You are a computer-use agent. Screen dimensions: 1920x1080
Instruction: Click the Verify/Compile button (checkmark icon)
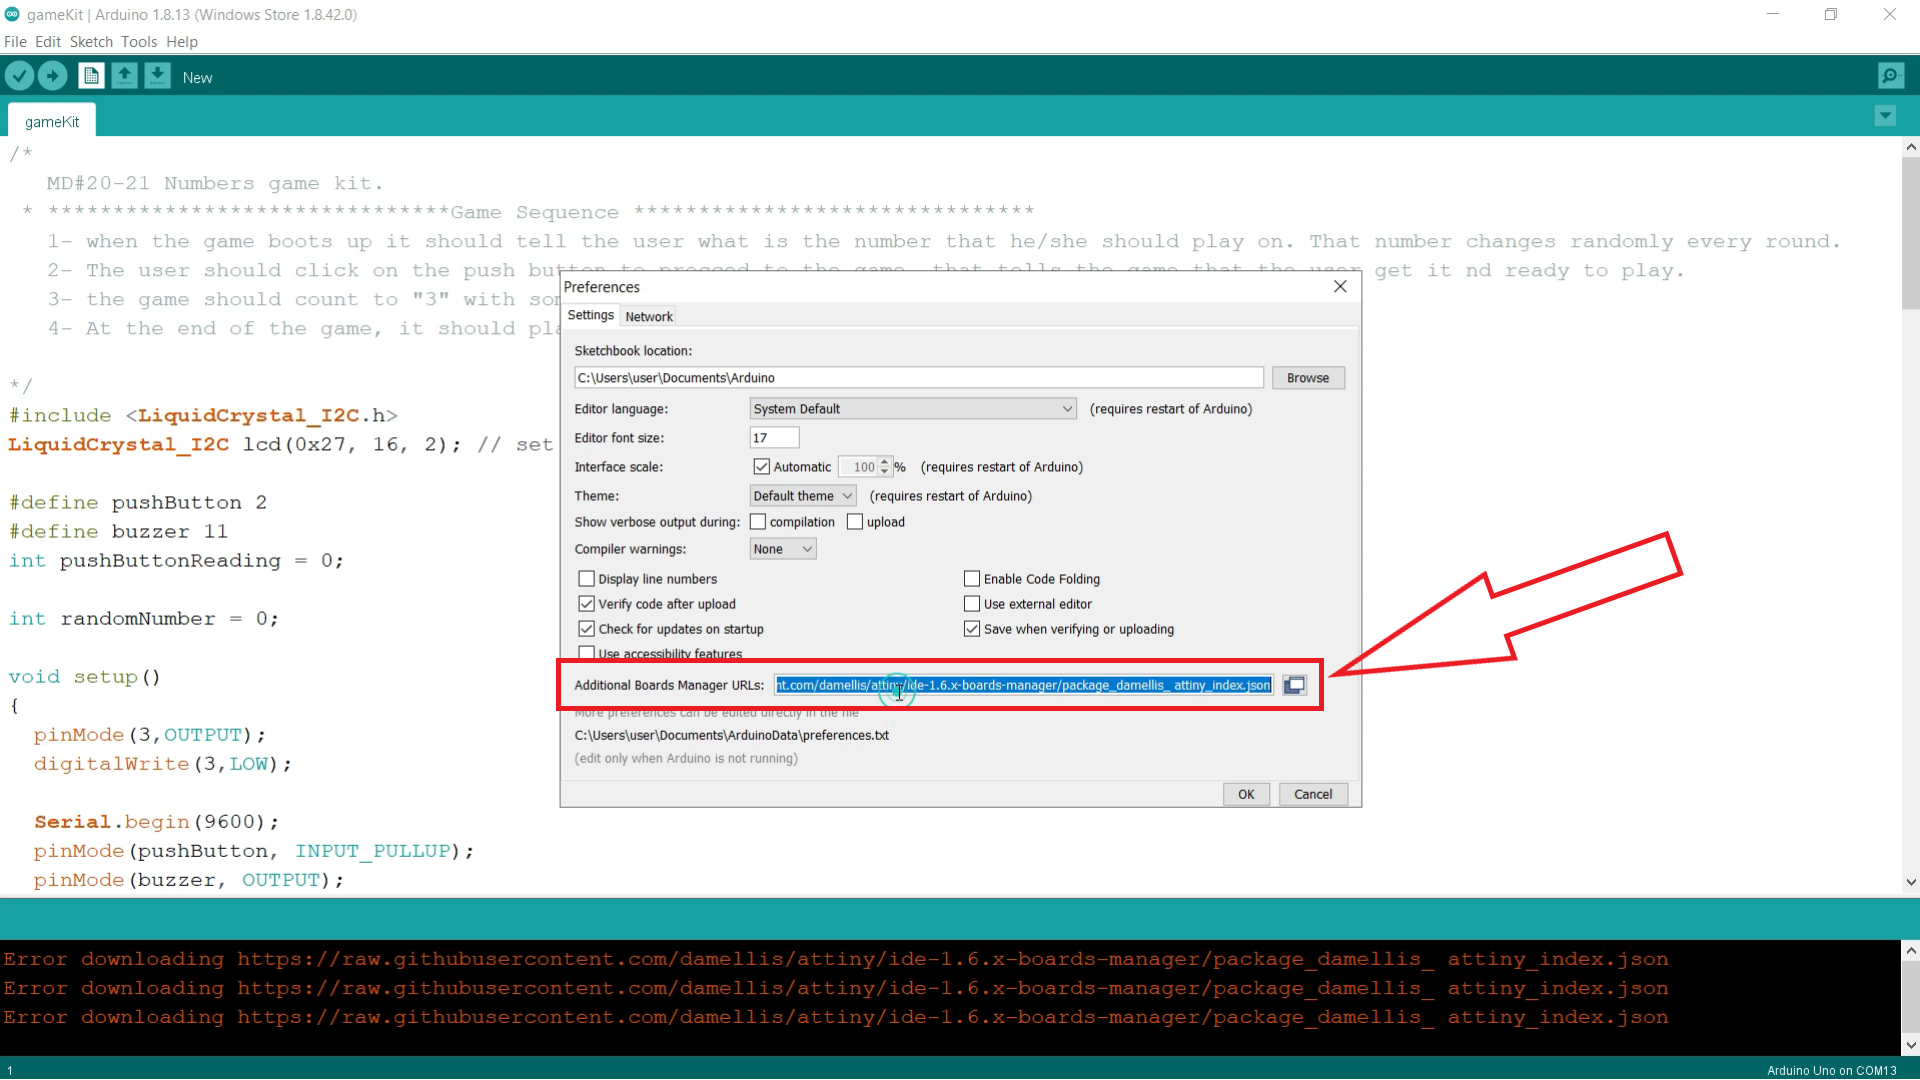click(20, 76)
